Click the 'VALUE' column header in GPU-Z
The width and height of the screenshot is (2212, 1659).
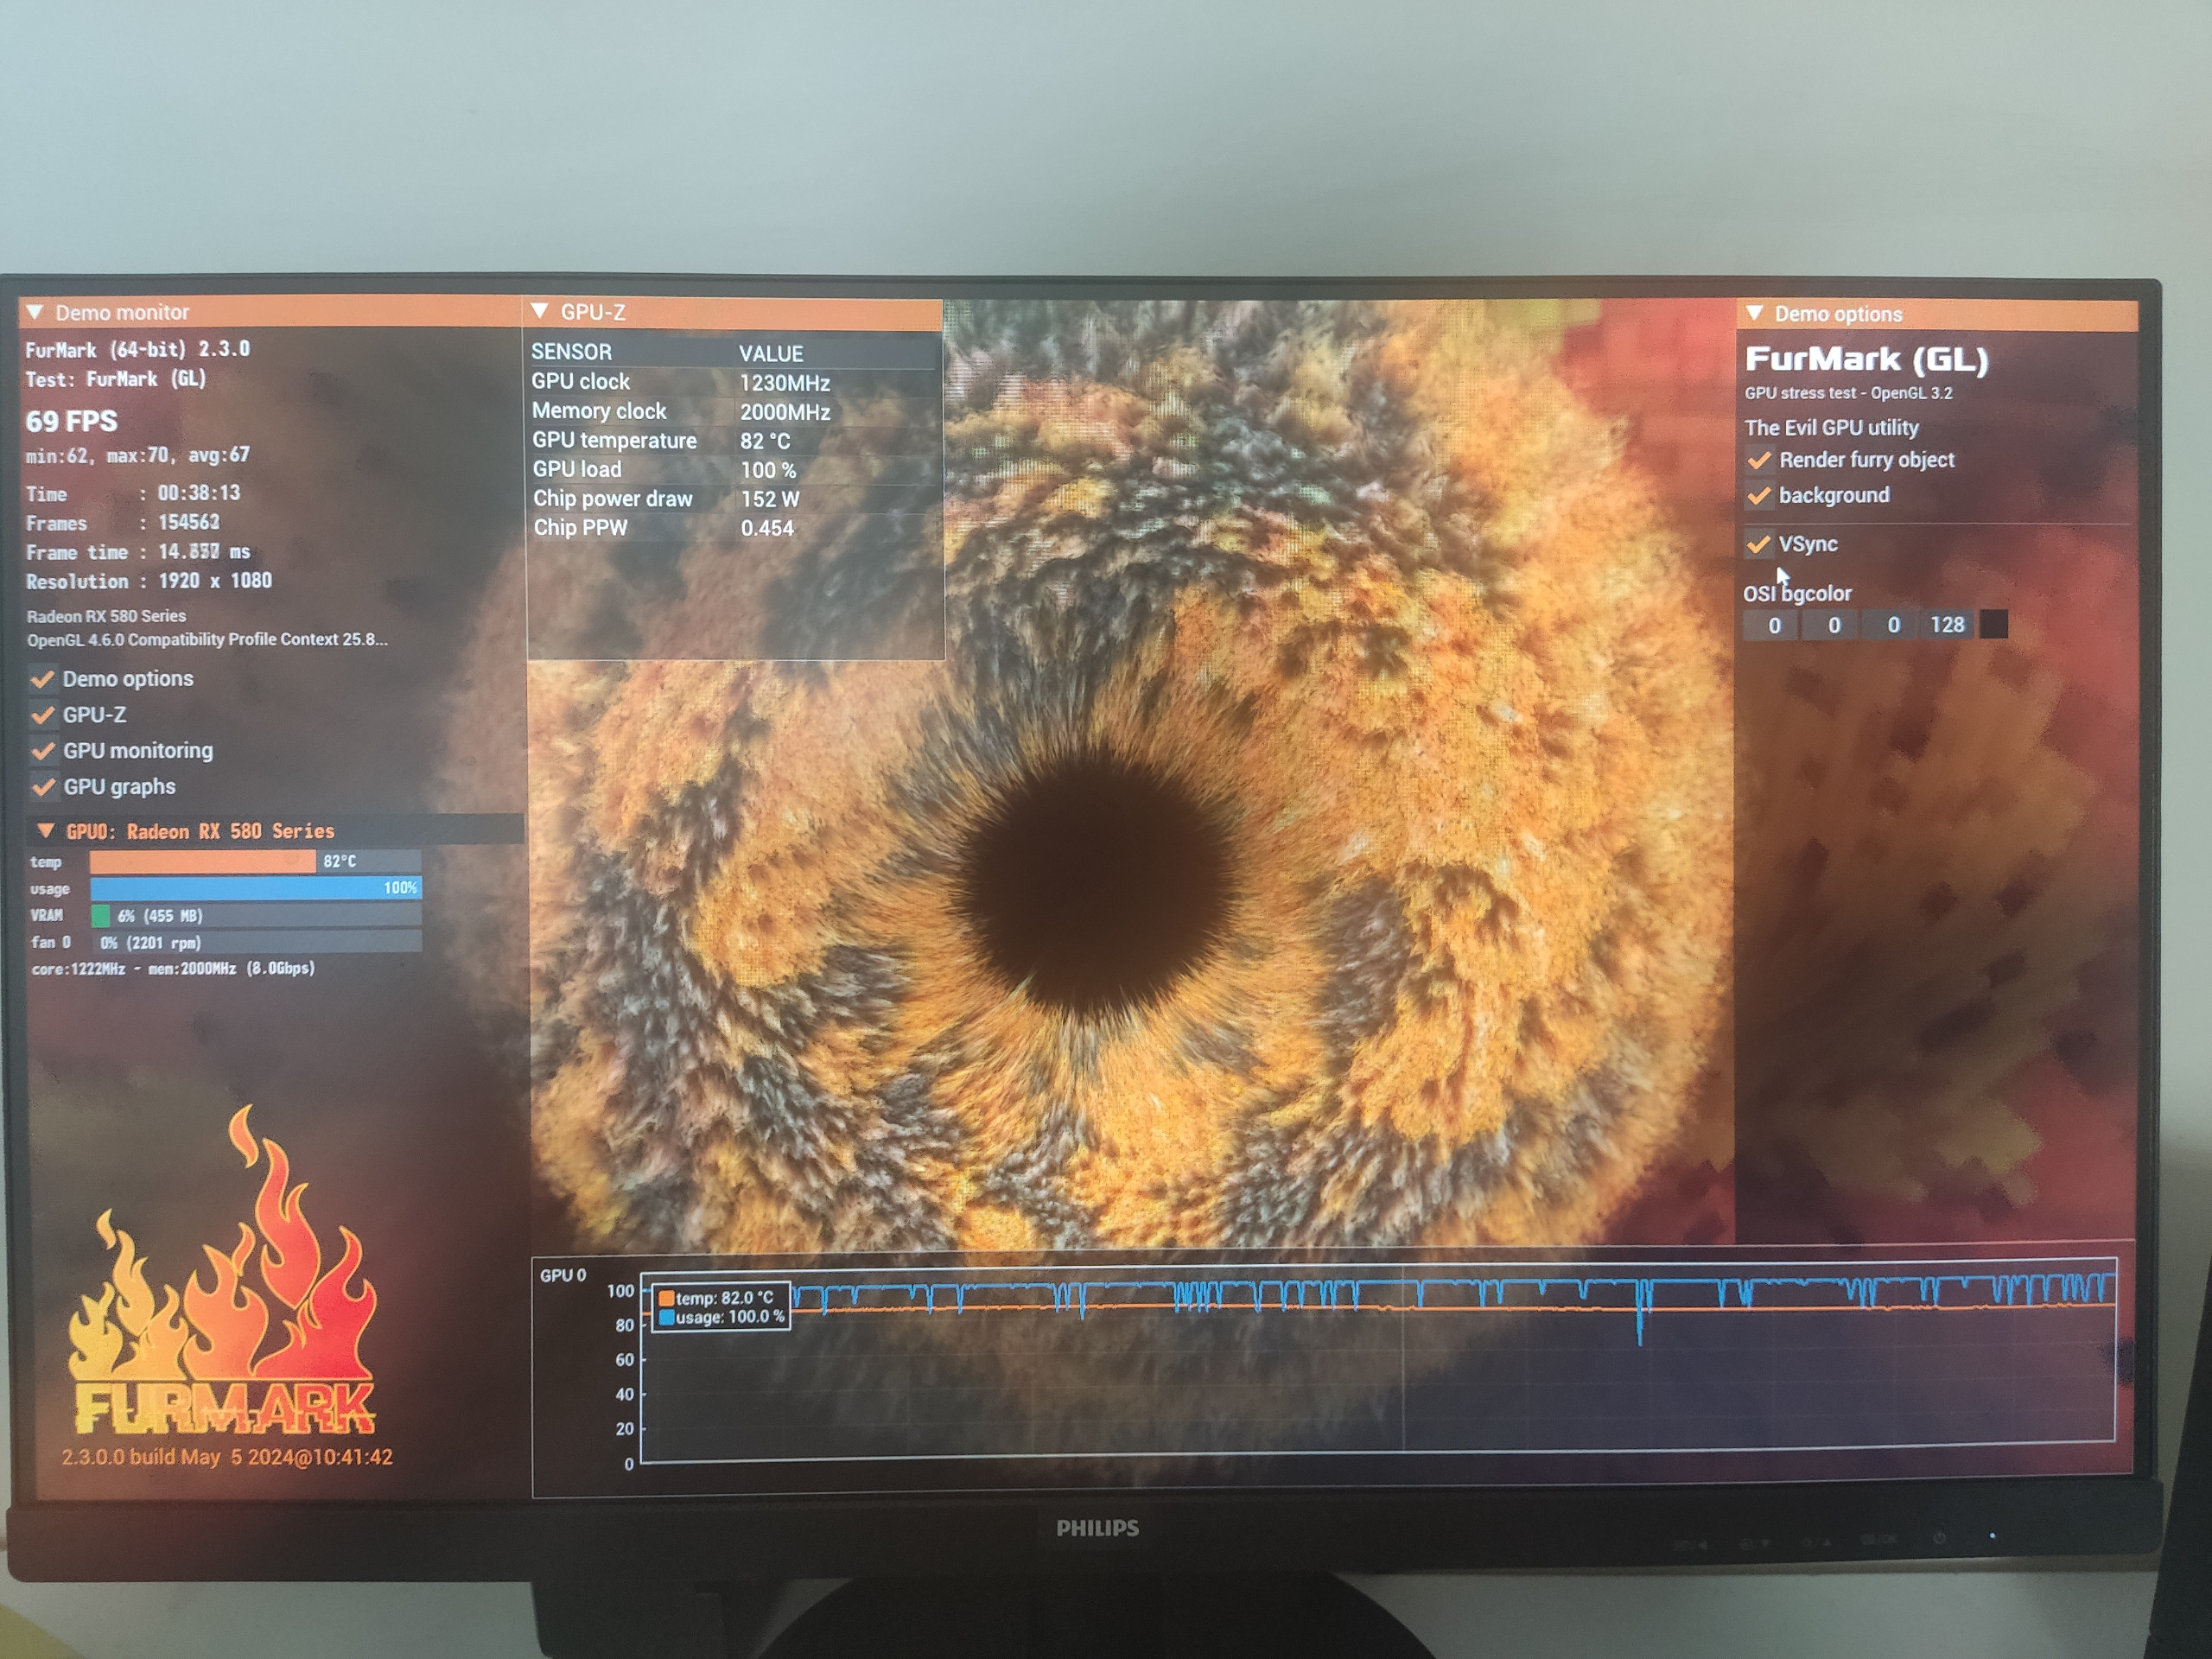click(771, 354)
